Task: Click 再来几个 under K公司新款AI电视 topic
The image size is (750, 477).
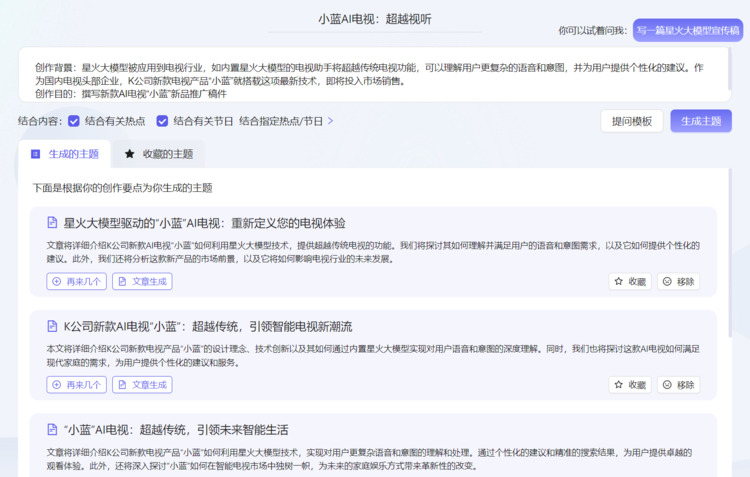Action: click(77, 385)
